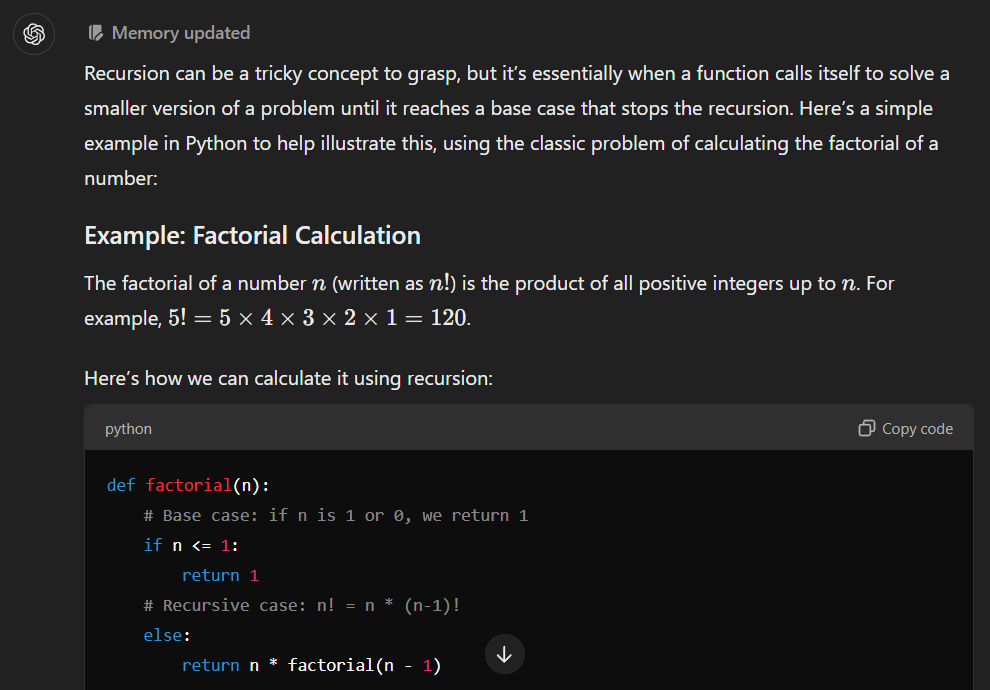
Task: Click the recursive return statement line
Action: coord(310,665)
